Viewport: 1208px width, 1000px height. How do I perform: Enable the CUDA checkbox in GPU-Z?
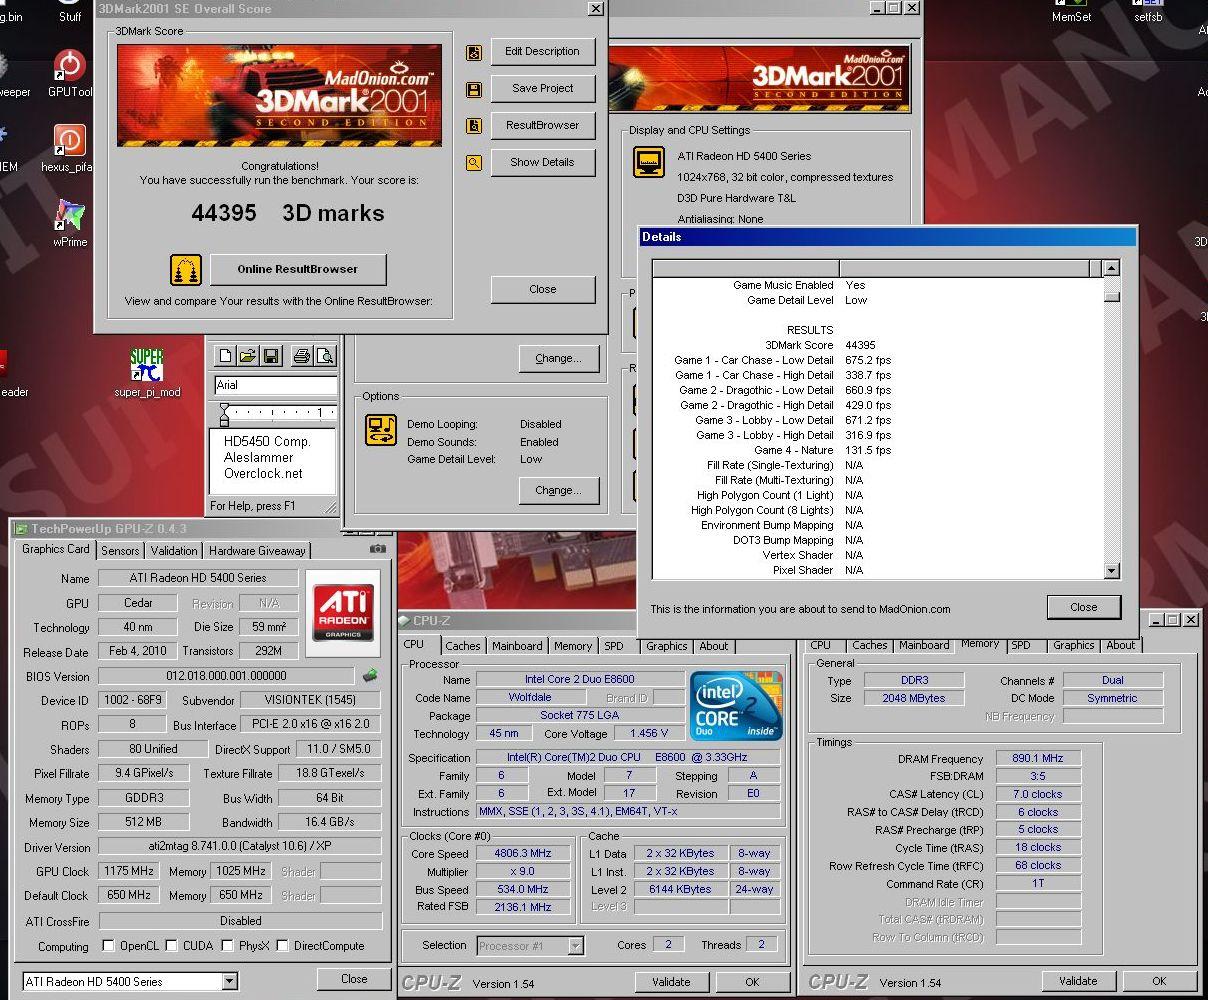pos(172,945)
